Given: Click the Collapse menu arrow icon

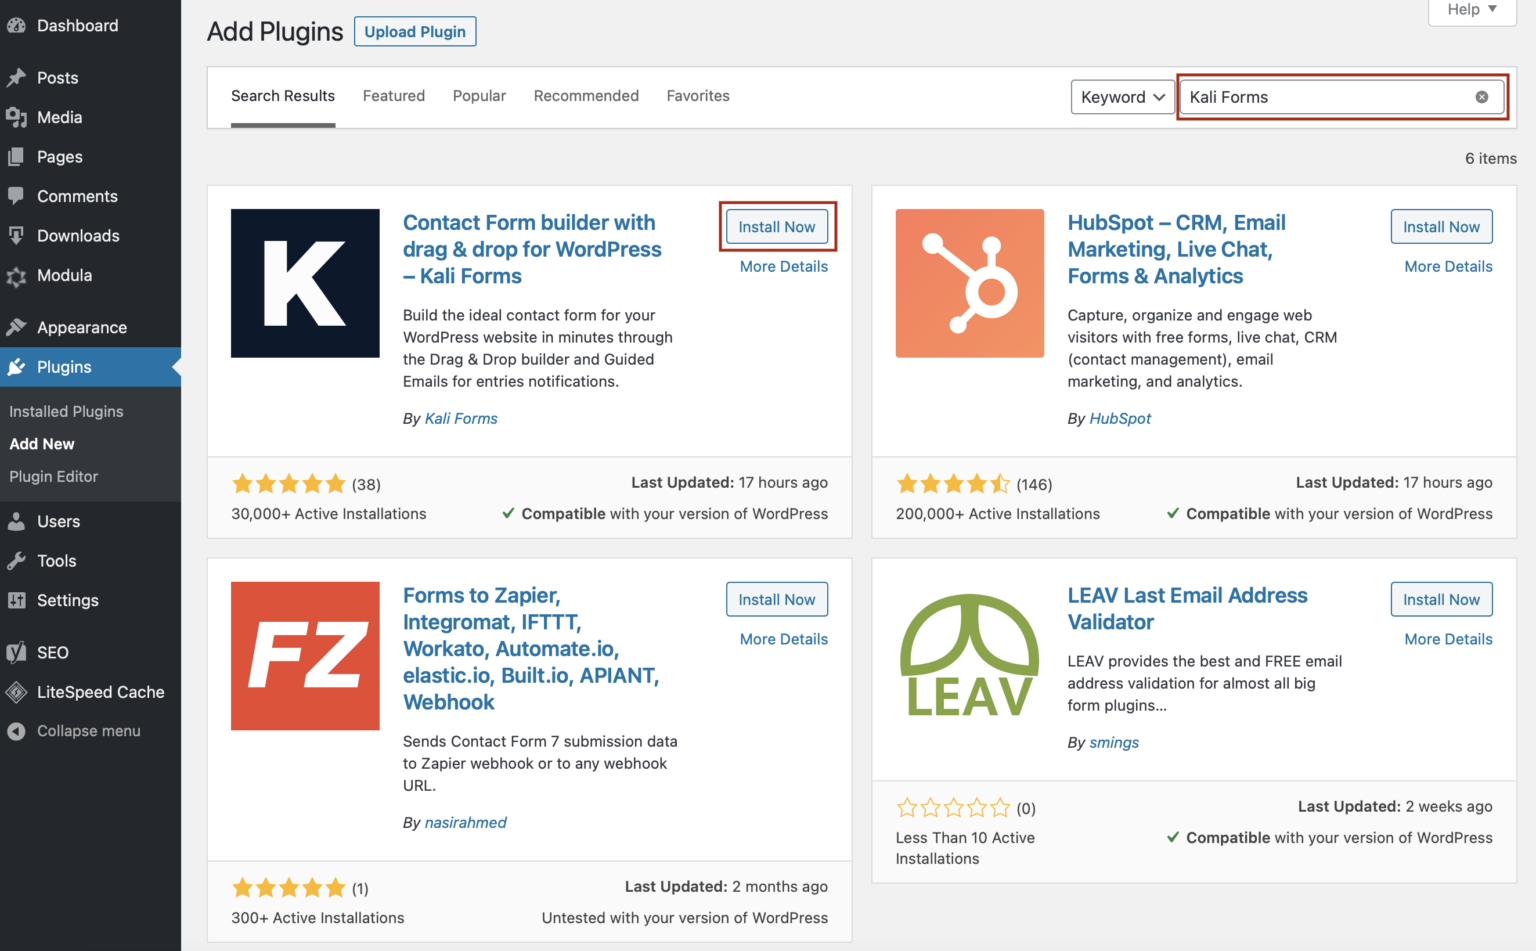Looking at the screenshot, I should 16,731.
